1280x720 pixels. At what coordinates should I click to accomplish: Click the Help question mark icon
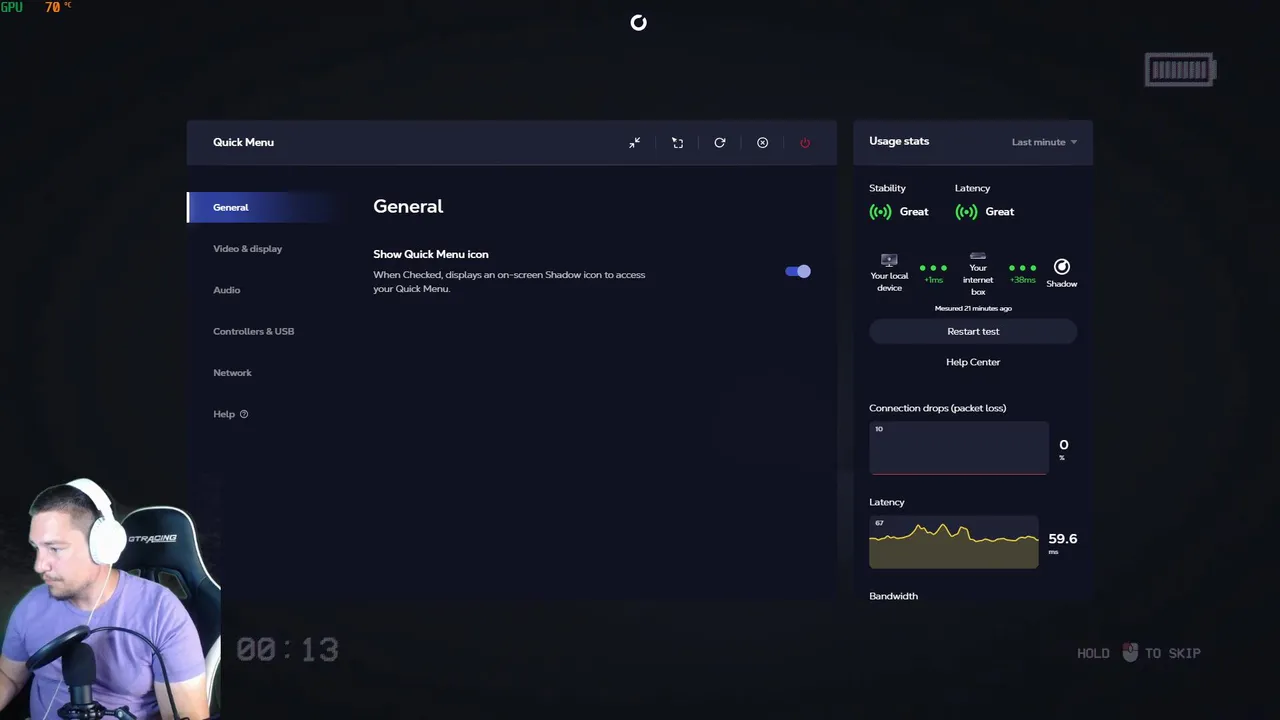coord(244,414)
